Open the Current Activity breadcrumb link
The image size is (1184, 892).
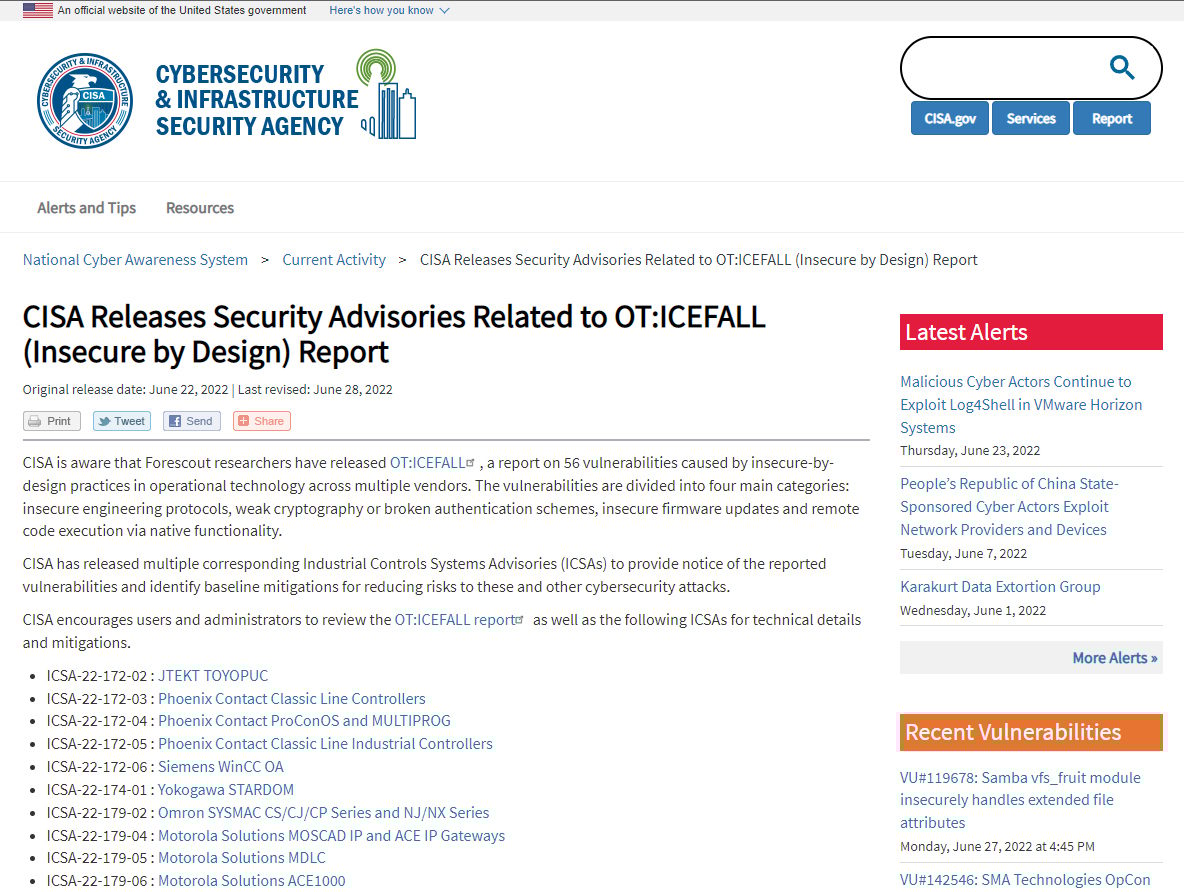(334, 260)
